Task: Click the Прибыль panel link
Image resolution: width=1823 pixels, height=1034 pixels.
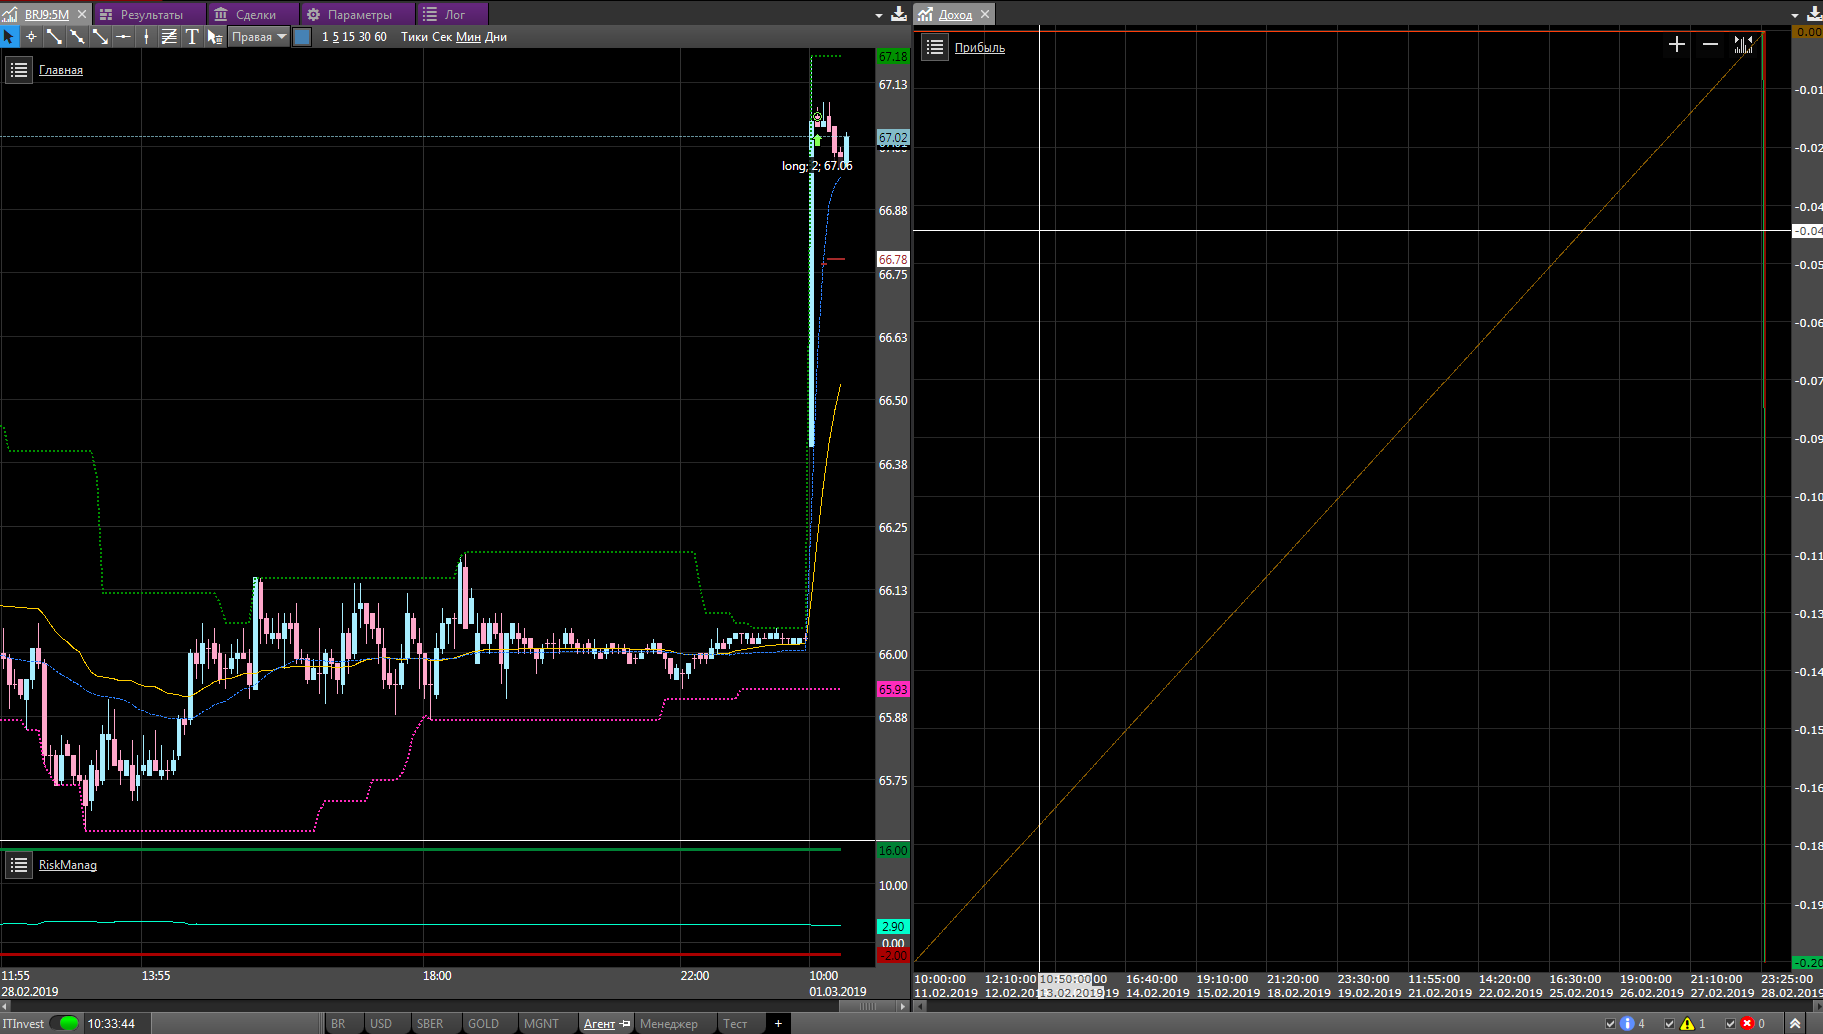Action: 980,47
